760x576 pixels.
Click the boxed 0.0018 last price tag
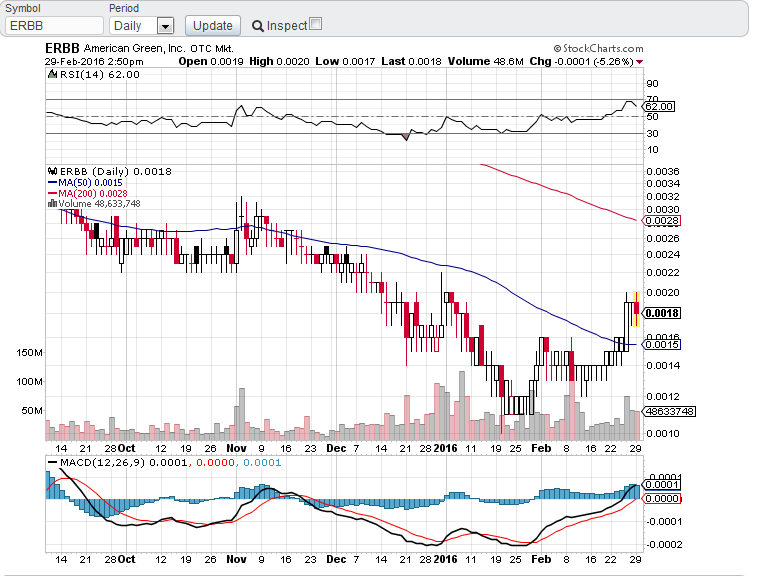[661, 313]
